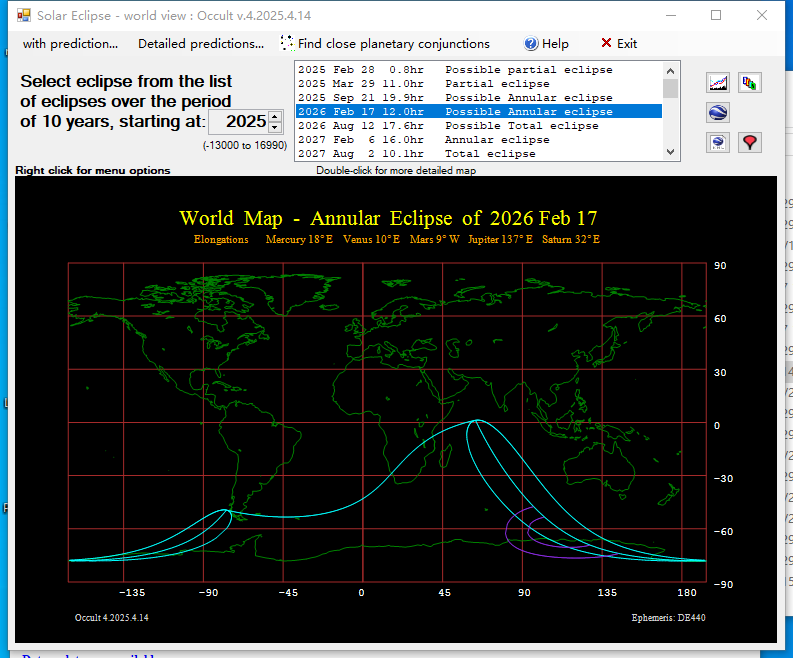Decrease the starting year with down arrow
The height and width of the screenshot is (658, 793).
[275, 127]
